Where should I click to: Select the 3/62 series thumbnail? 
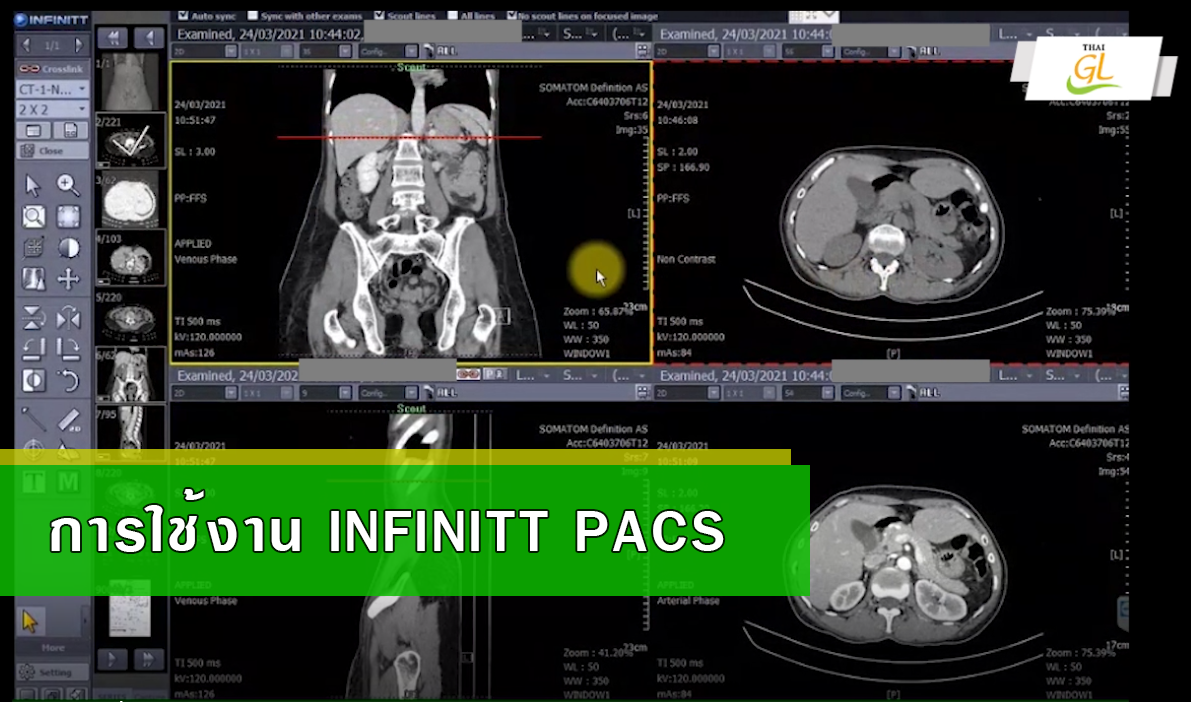pyautogui.click(x=130, y=199)
